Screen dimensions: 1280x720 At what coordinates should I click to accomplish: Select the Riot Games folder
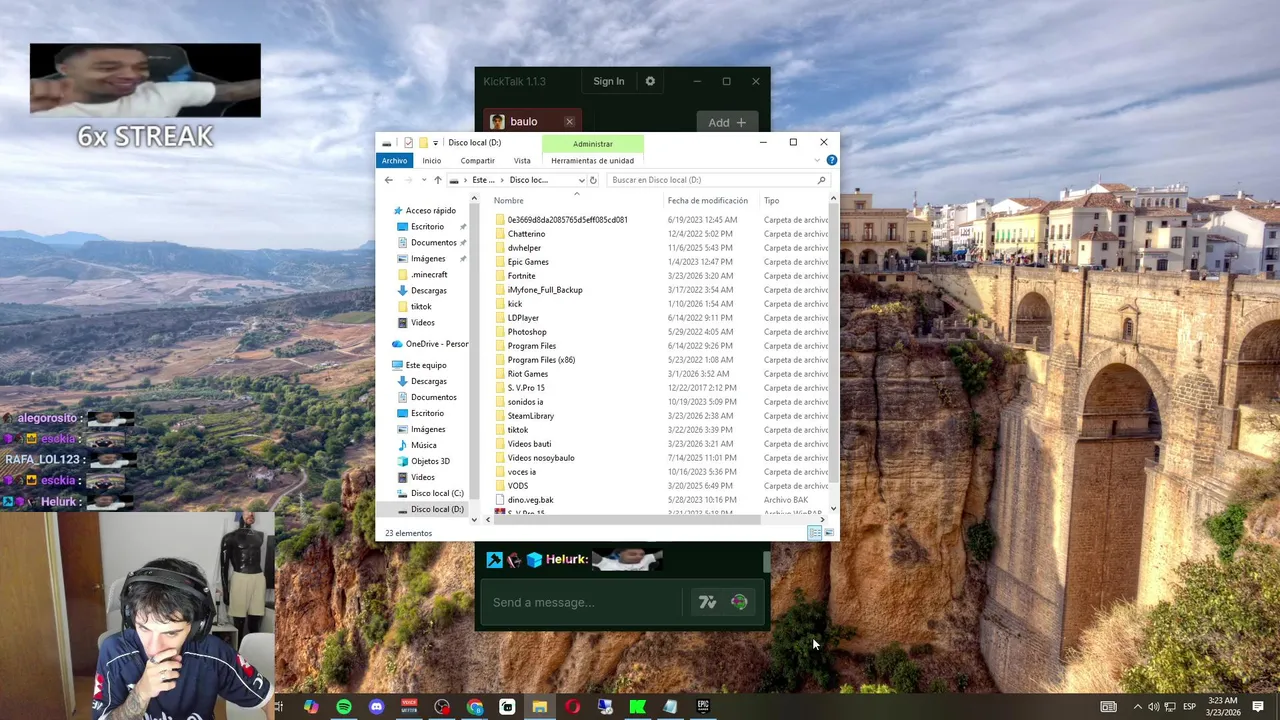click(527, 374)
